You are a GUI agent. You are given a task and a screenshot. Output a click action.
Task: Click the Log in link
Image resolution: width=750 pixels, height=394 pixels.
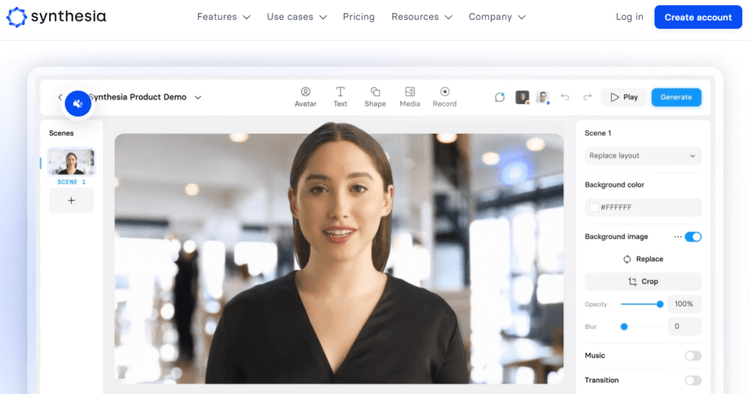(x=629, y=17)
